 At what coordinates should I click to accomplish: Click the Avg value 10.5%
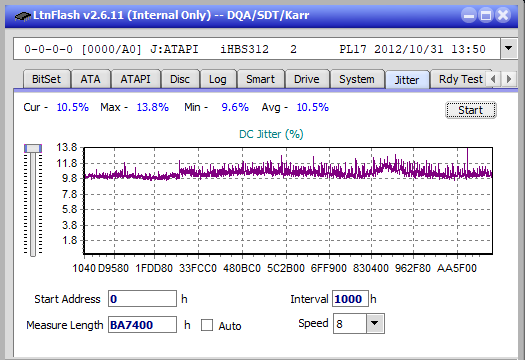point(313,107)
